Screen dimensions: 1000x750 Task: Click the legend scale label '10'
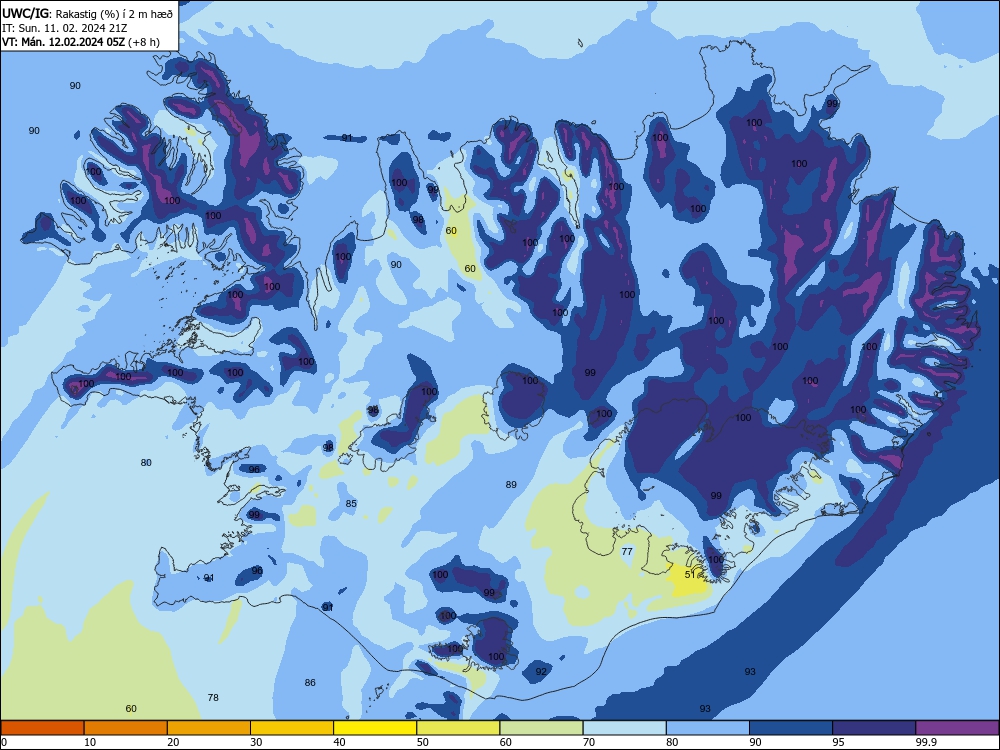(90, 742)
